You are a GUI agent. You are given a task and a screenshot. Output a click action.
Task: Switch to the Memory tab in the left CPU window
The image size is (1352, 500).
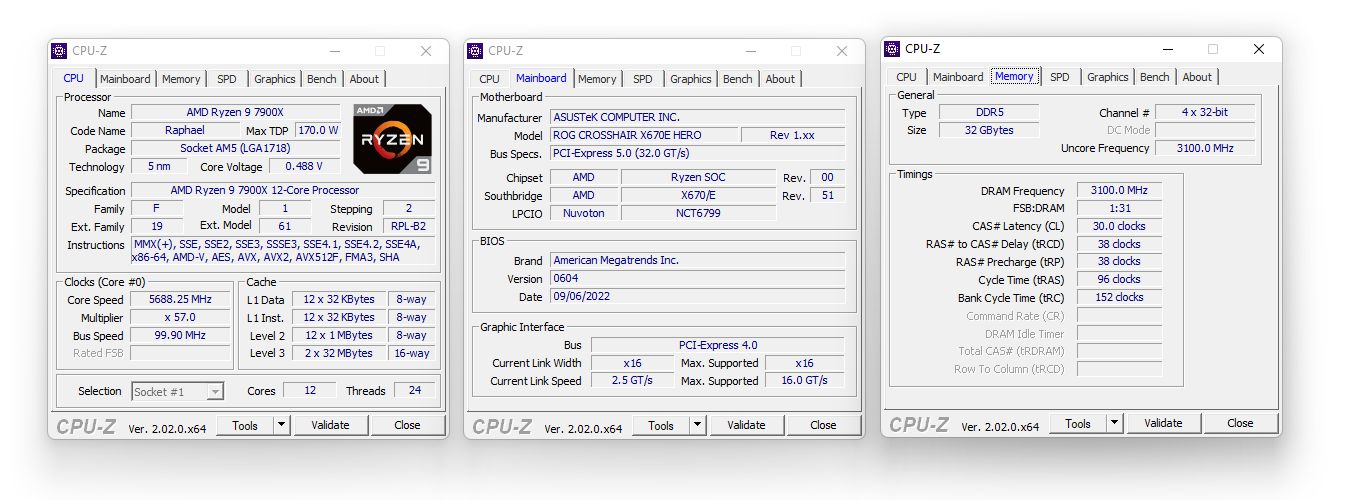(x=181, y=79)
